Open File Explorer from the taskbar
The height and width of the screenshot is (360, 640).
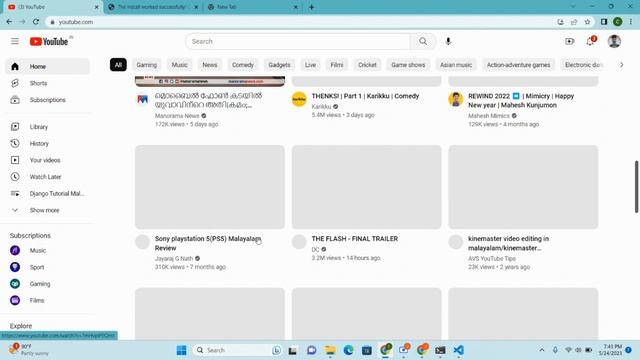click(x=330, y=350)
